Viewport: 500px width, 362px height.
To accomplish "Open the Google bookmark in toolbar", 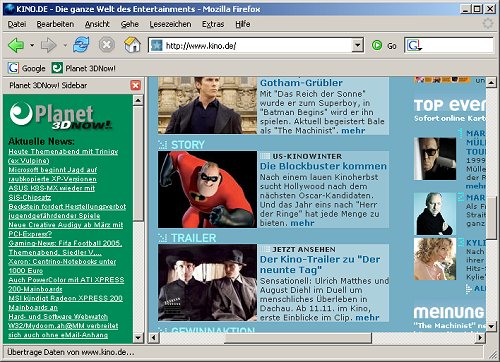I will coord(27,68).
